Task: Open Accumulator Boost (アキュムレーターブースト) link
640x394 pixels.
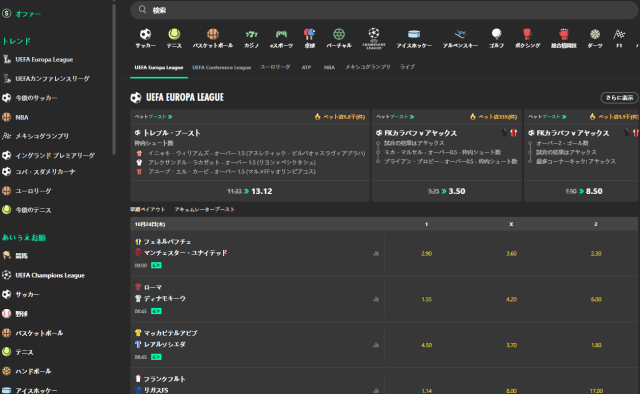Action: [204, 209]
